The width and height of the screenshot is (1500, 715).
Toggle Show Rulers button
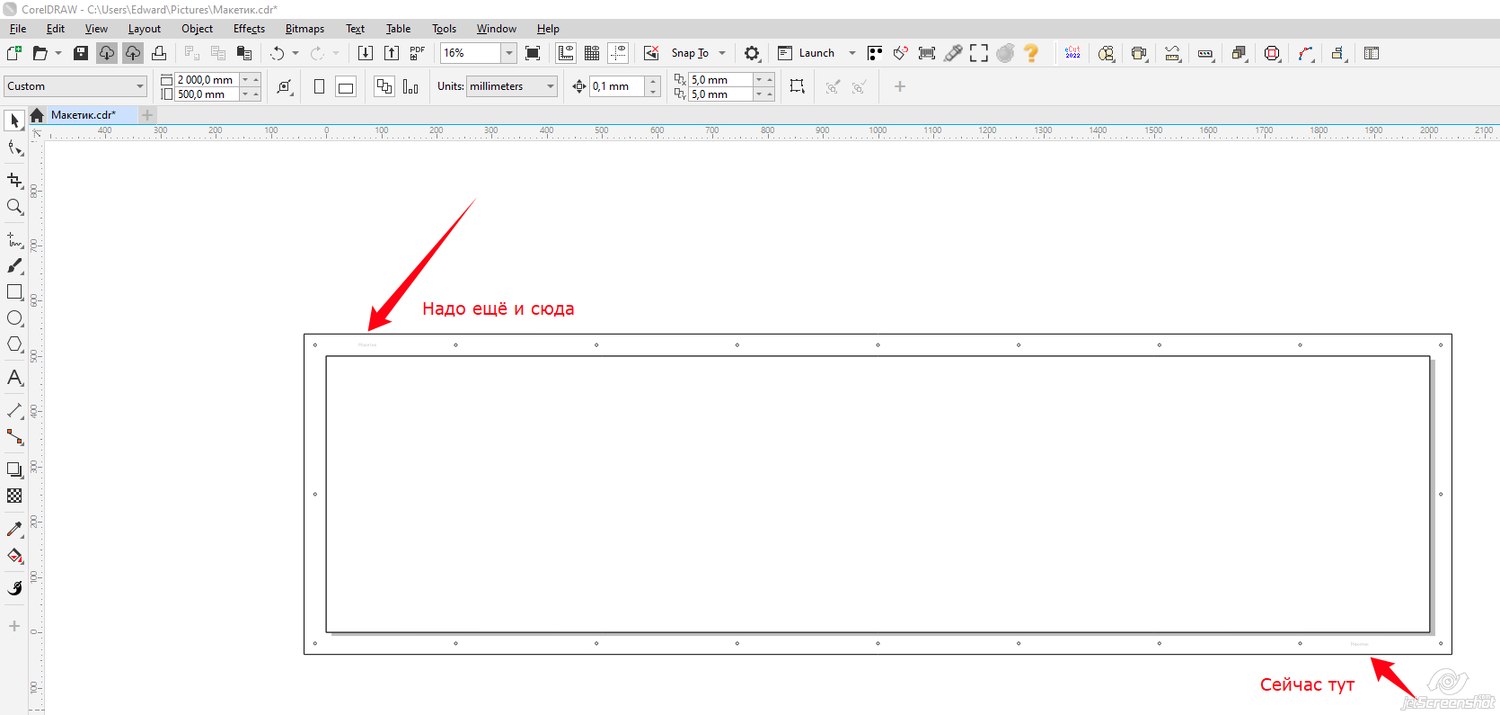click(566, 53)
